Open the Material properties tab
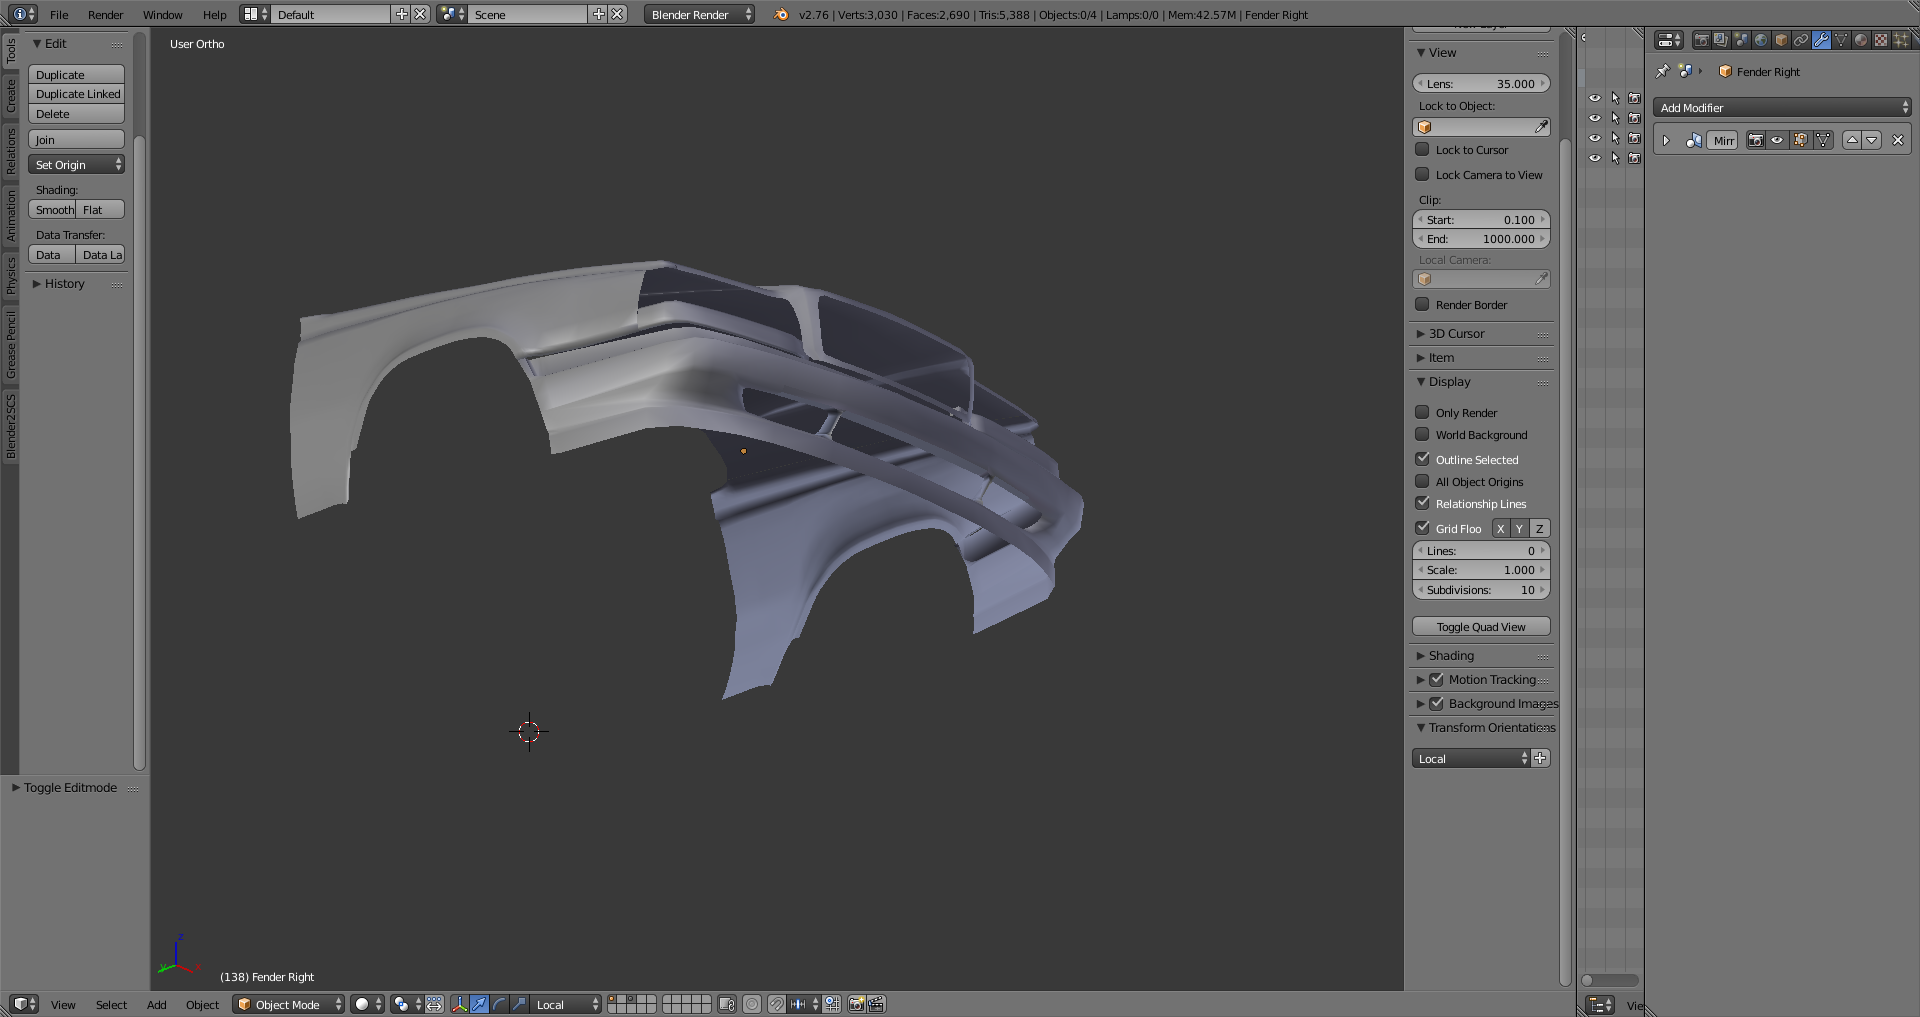 point(1861,40)
